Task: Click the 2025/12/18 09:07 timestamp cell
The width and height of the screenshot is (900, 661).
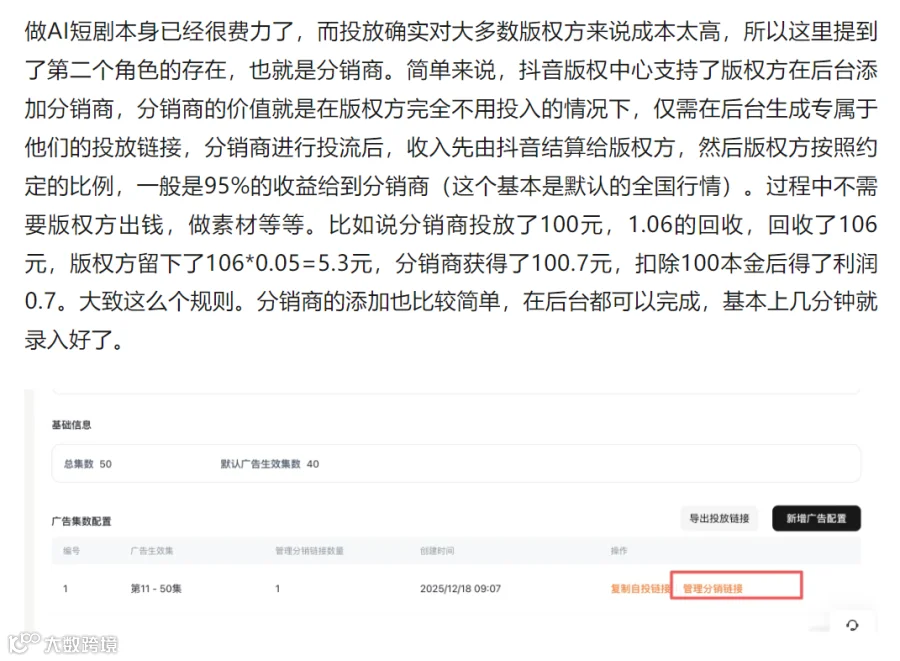Action: click(x=460, y=588)
